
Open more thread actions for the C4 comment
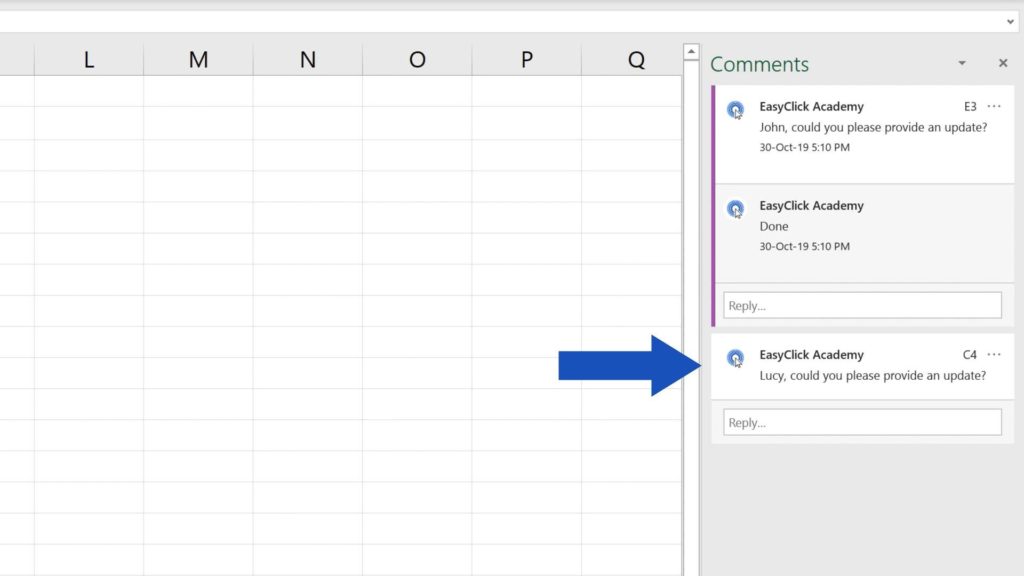(994, 354)
